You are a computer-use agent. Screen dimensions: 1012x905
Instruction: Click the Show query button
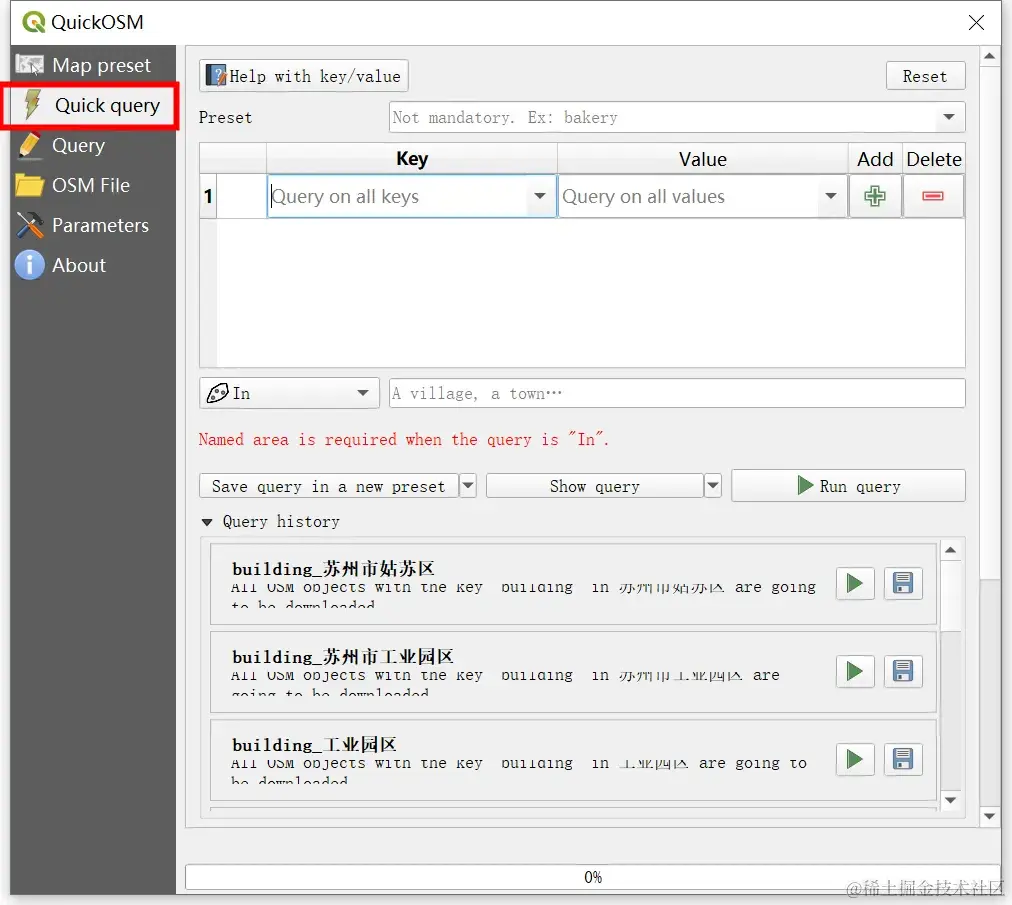594,486
